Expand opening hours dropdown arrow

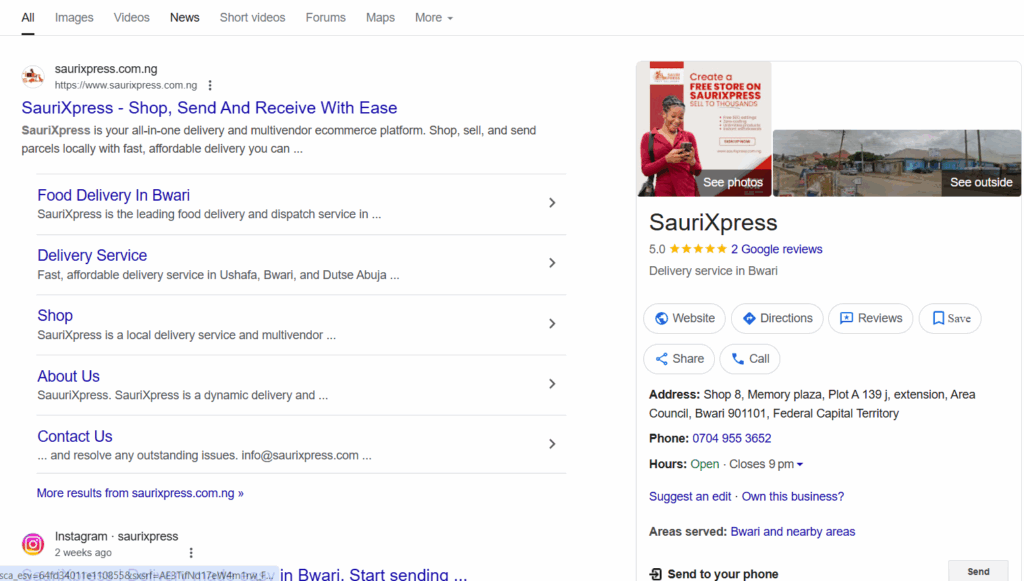799,465
